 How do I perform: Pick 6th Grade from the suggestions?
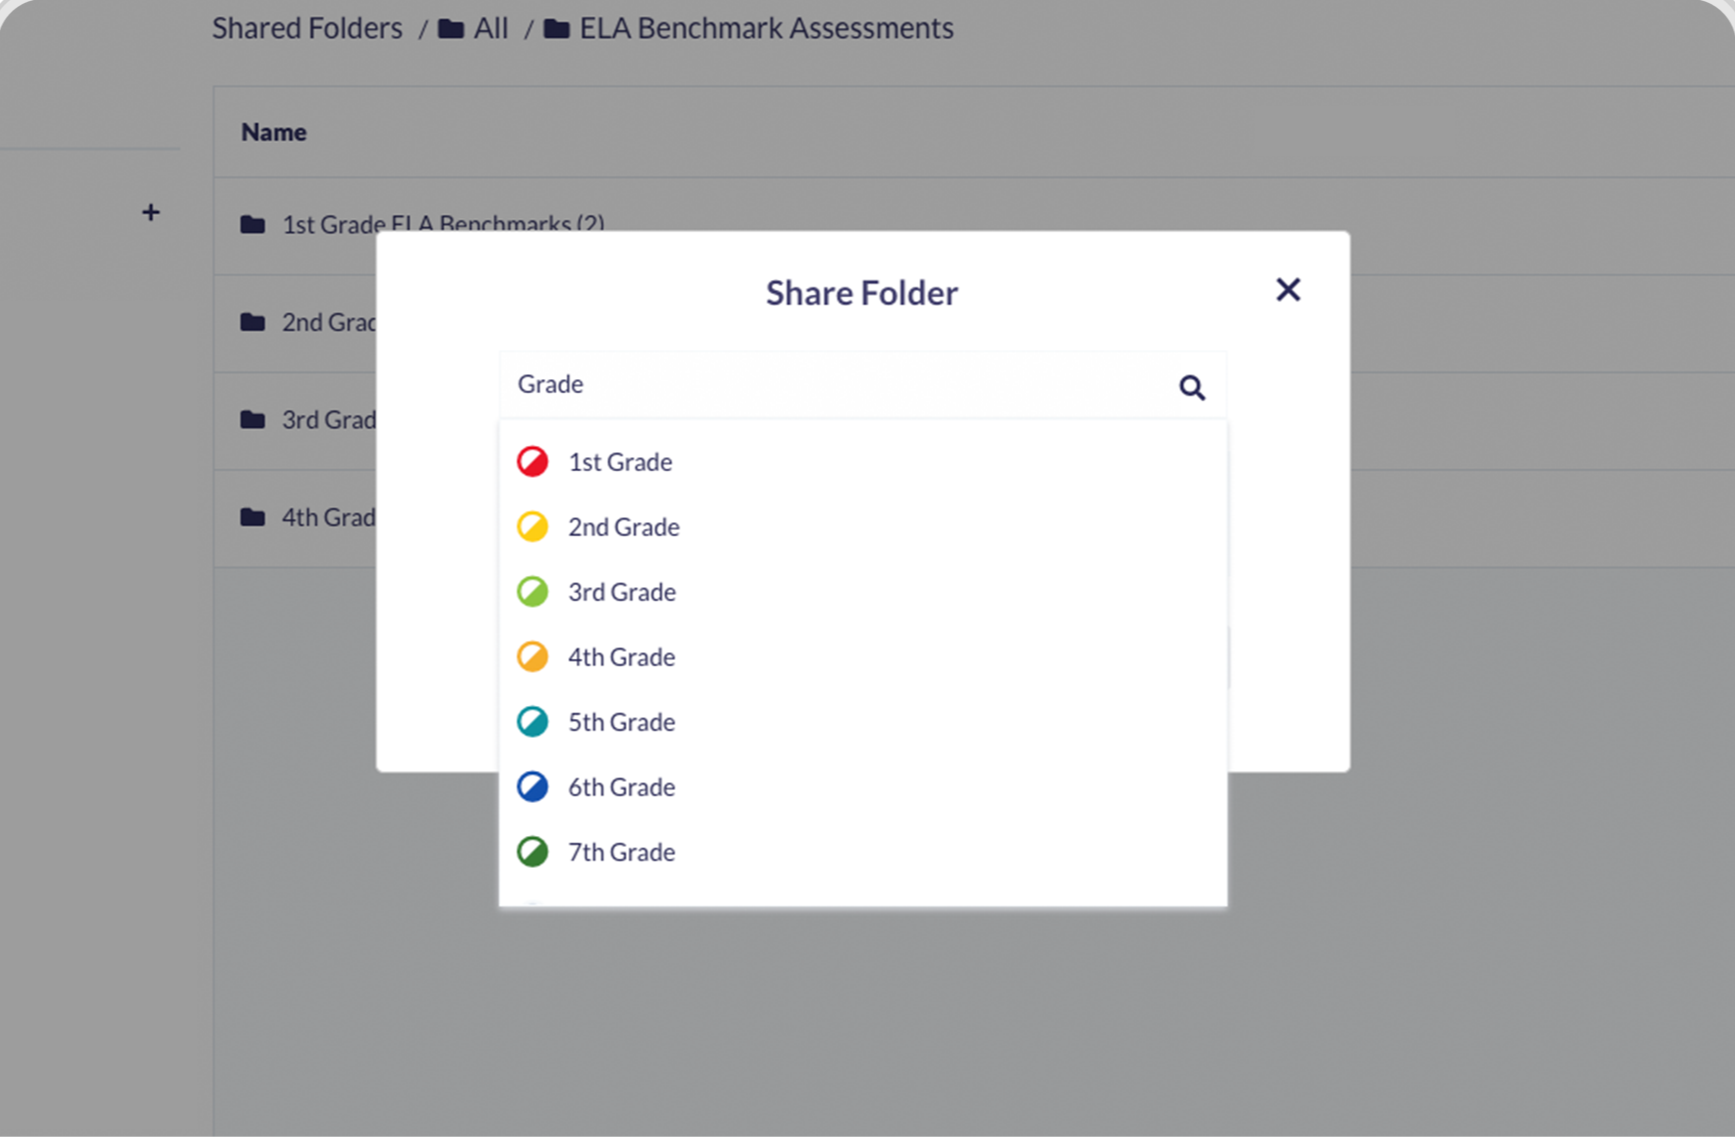[621, 787]
